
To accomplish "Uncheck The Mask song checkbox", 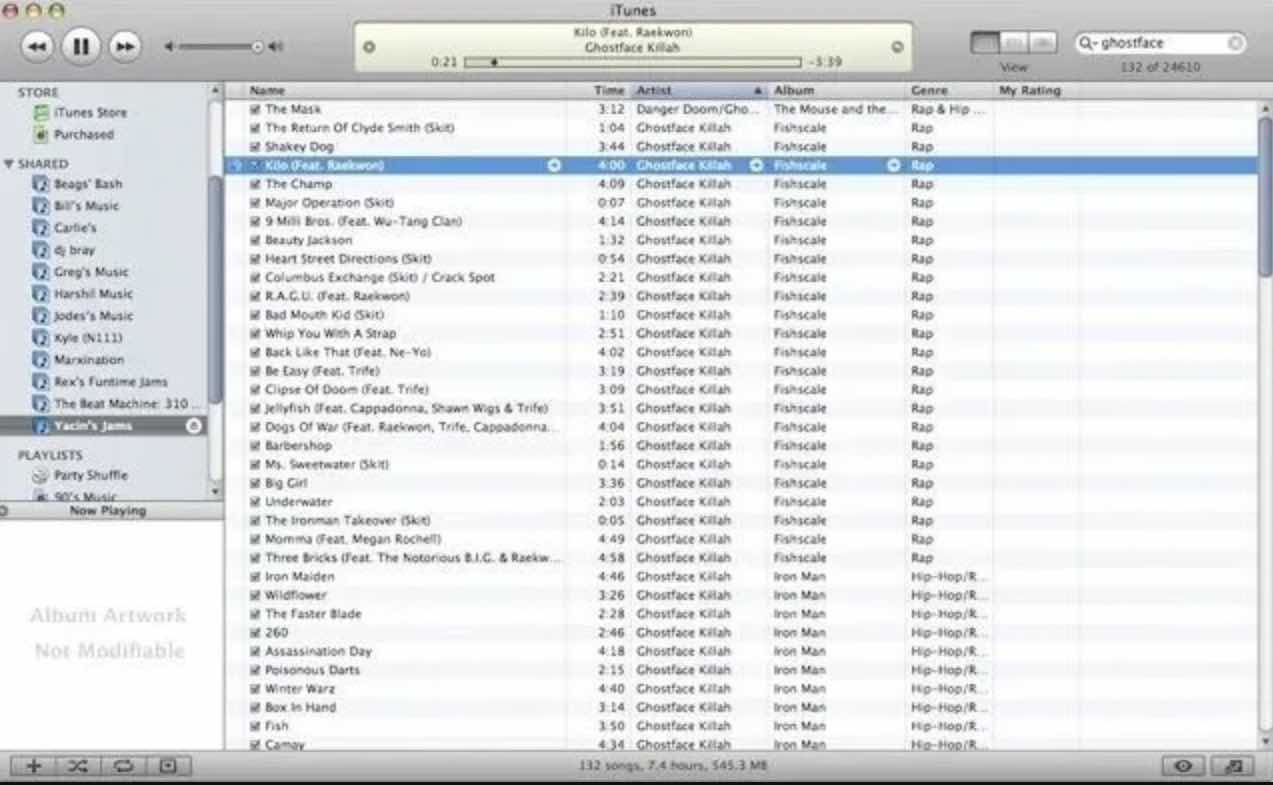I will point(256,110).
